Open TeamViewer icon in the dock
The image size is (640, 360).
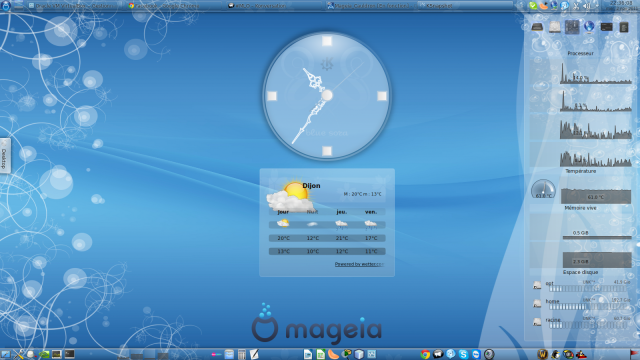coord(476,354)
